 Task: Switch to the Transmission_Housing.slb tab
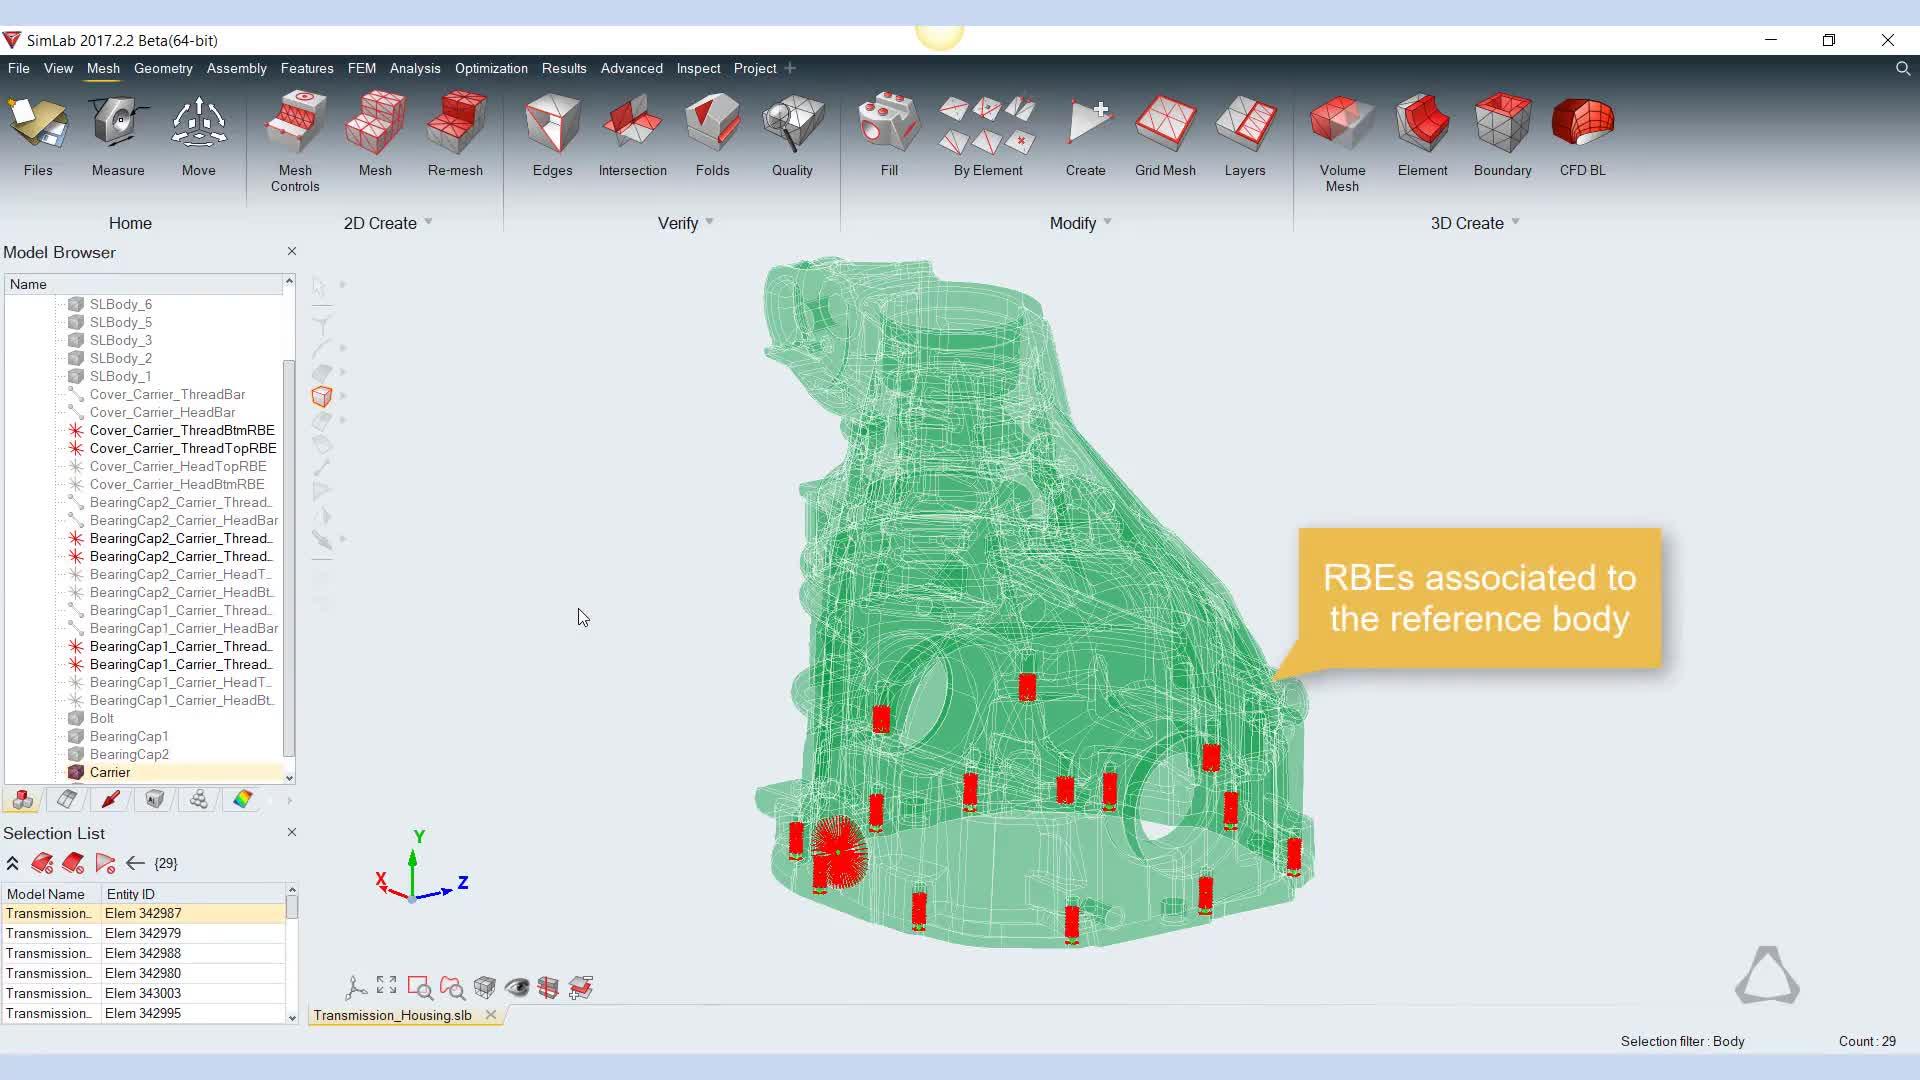coord(392,1015)
